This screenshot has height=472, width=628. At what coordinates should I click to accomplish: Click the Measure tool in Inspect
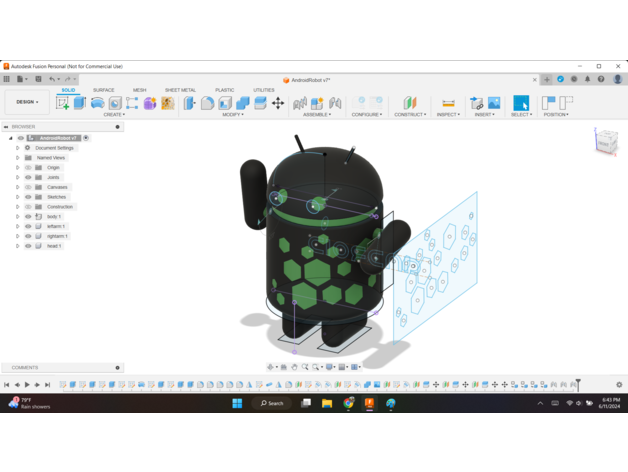coord(448,102)
